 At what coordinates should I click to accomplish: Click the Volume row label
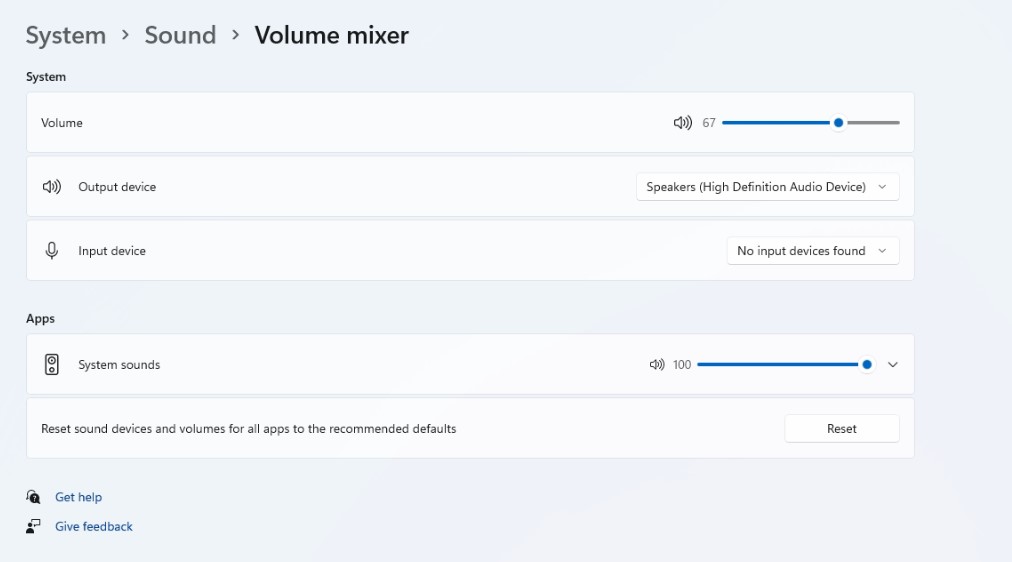tap(62, 123)
